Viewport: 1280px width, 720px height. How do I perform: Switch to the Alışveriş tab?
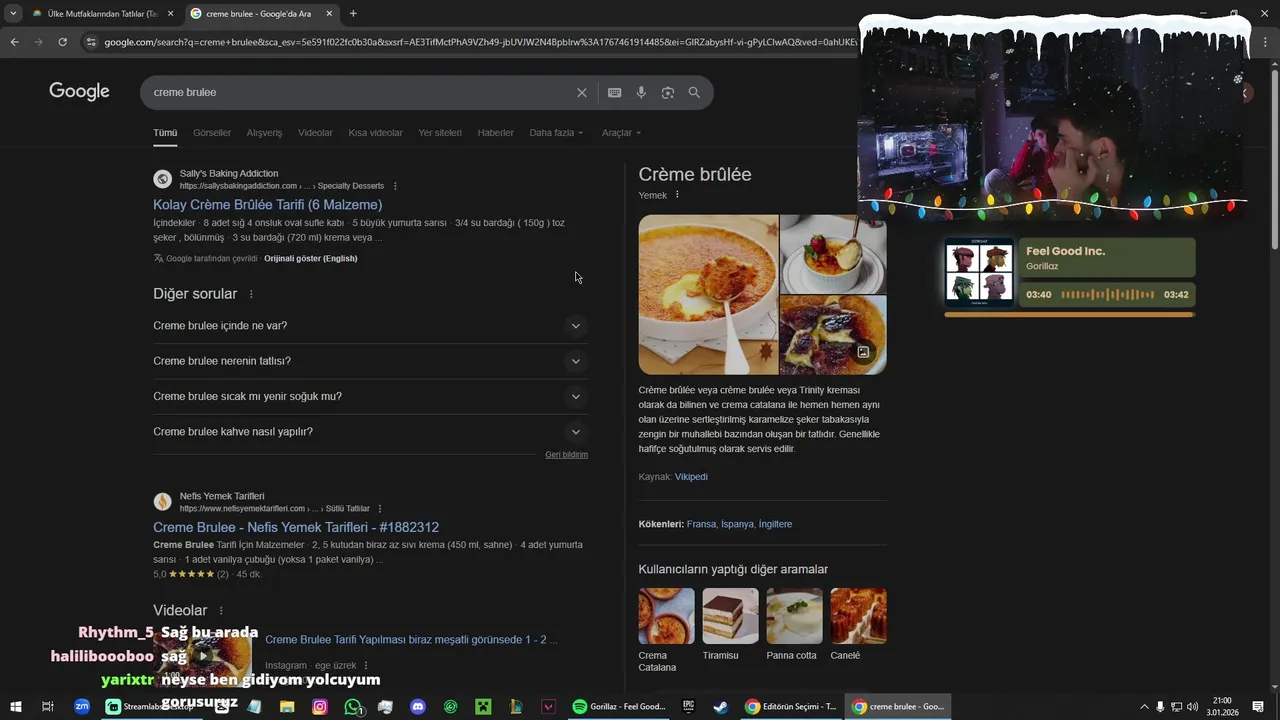point(265,133)
